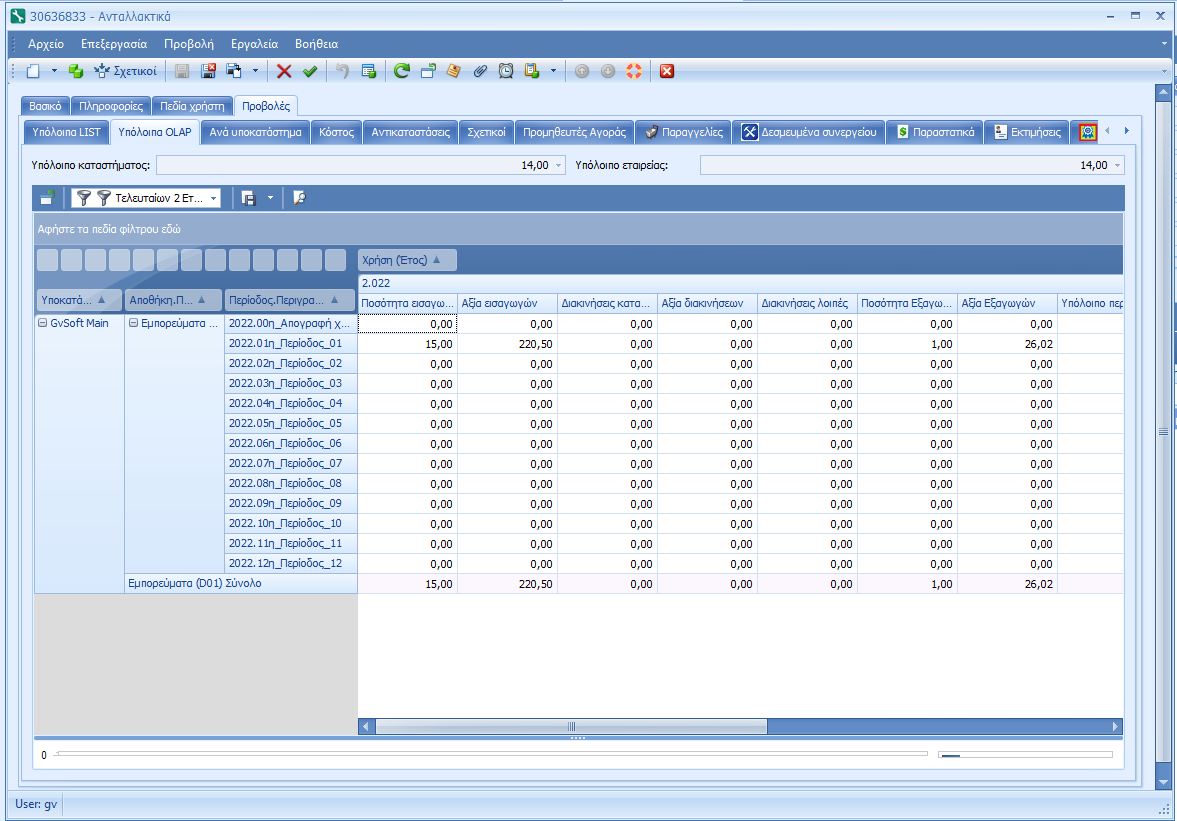The width and height of the screenshot is (1177, 821).
Task: Open the new document dropdown arrow
Action: tap(54, 71)
